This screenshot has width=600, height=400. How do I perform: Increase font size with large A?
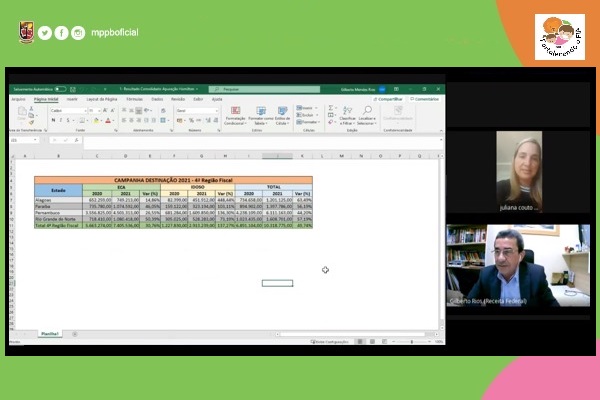(x=105, y=111)
